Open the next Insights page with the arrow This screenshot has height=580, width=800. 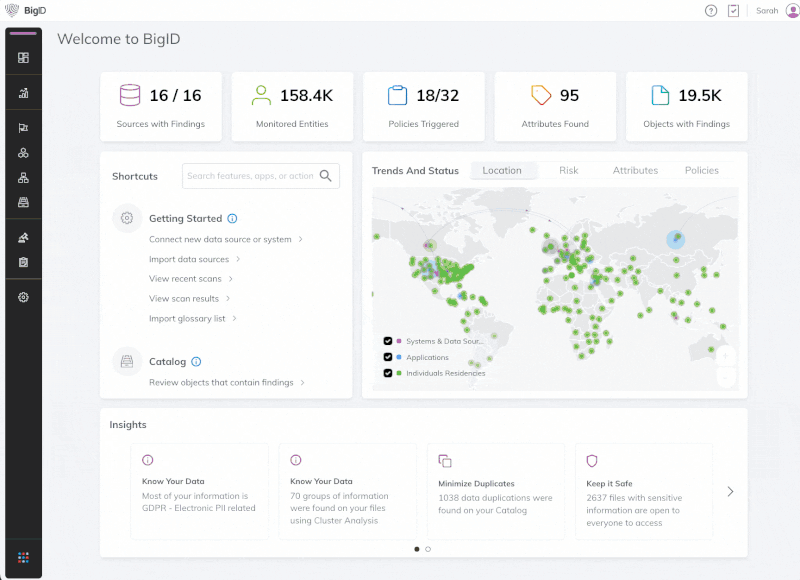(730, 490)
